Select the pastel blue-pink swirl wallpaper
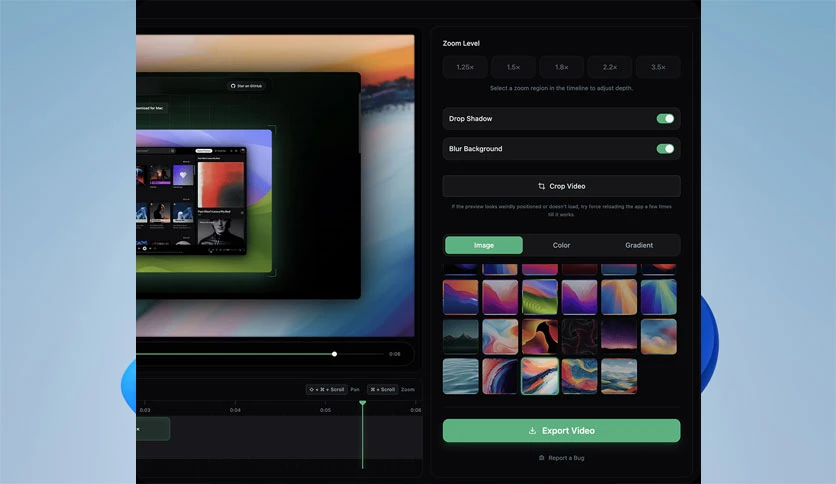The height and width of the screenshot is (484, 836). (500, 337)
